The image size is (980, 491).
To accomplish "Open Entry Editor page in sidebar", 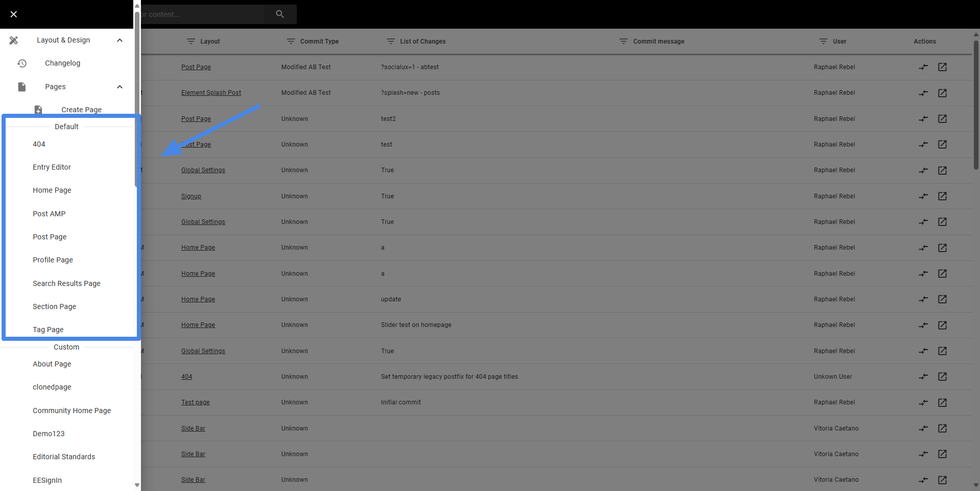I will pos(52,167).
